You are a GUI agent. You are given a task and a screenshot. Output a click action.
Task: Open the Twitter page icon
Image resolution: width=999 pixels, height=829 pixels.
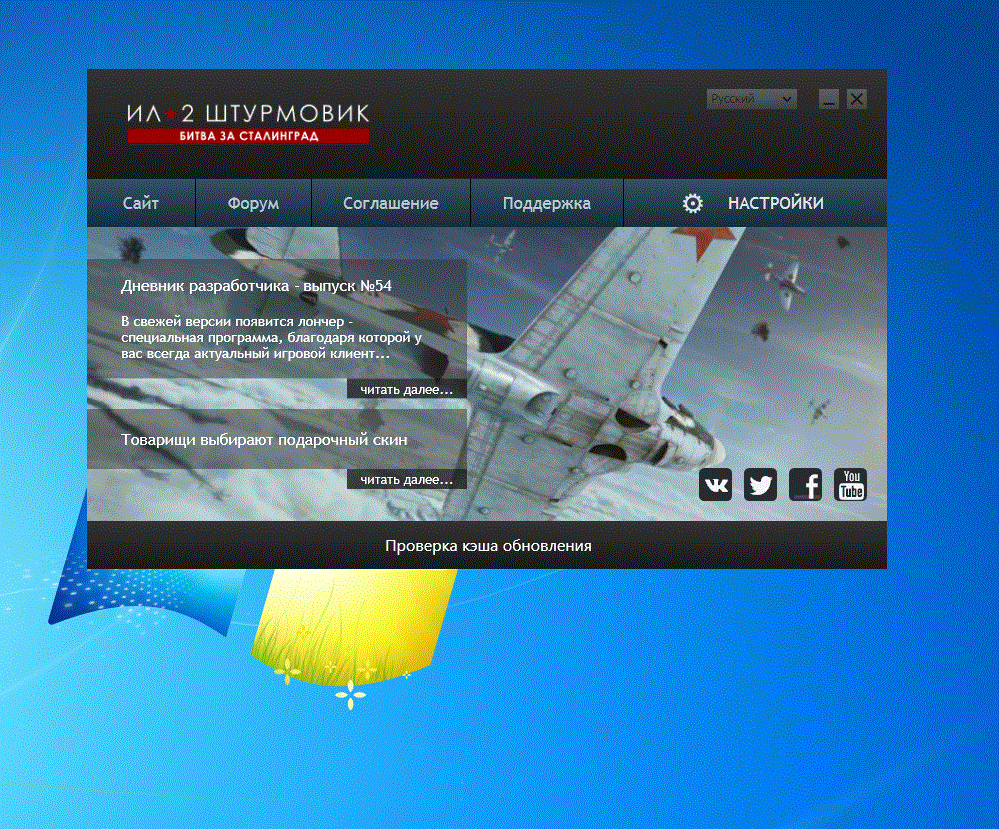pos(760,485)
